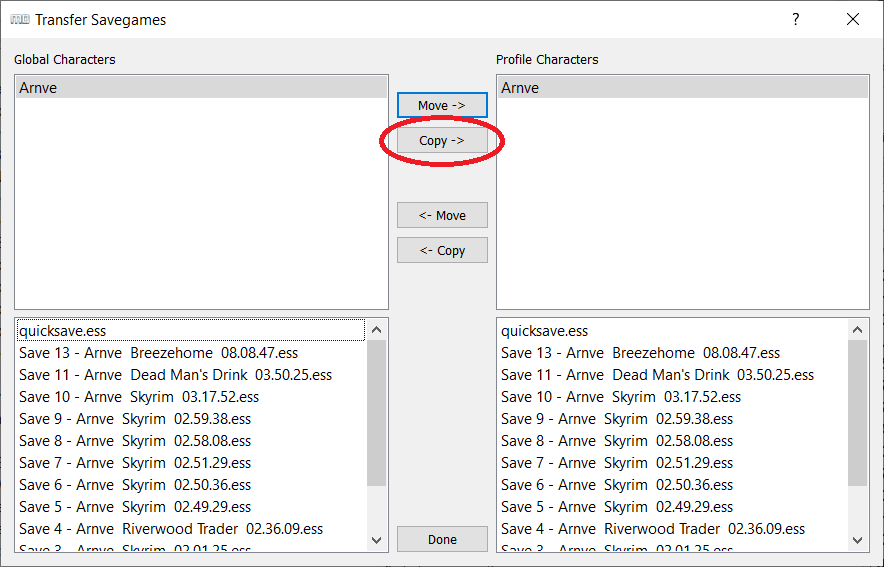Select Save 5 Skyrim 02.49.29 in profile saves
Screen dimensions: 884x567
tap(673, 507)
